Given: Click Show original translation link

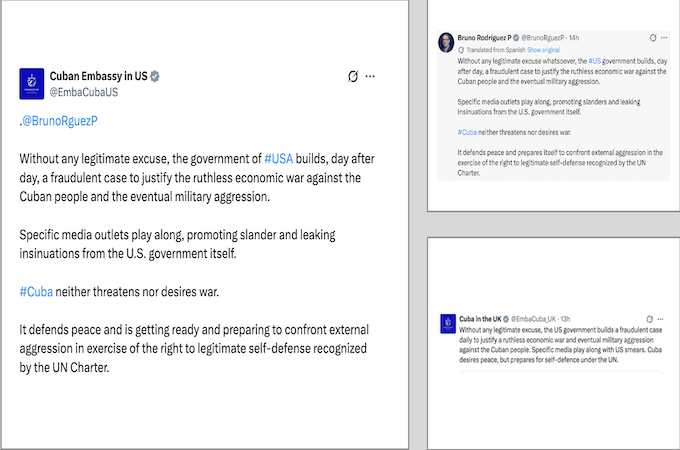Looking at the screenshot, I should 543,50.
